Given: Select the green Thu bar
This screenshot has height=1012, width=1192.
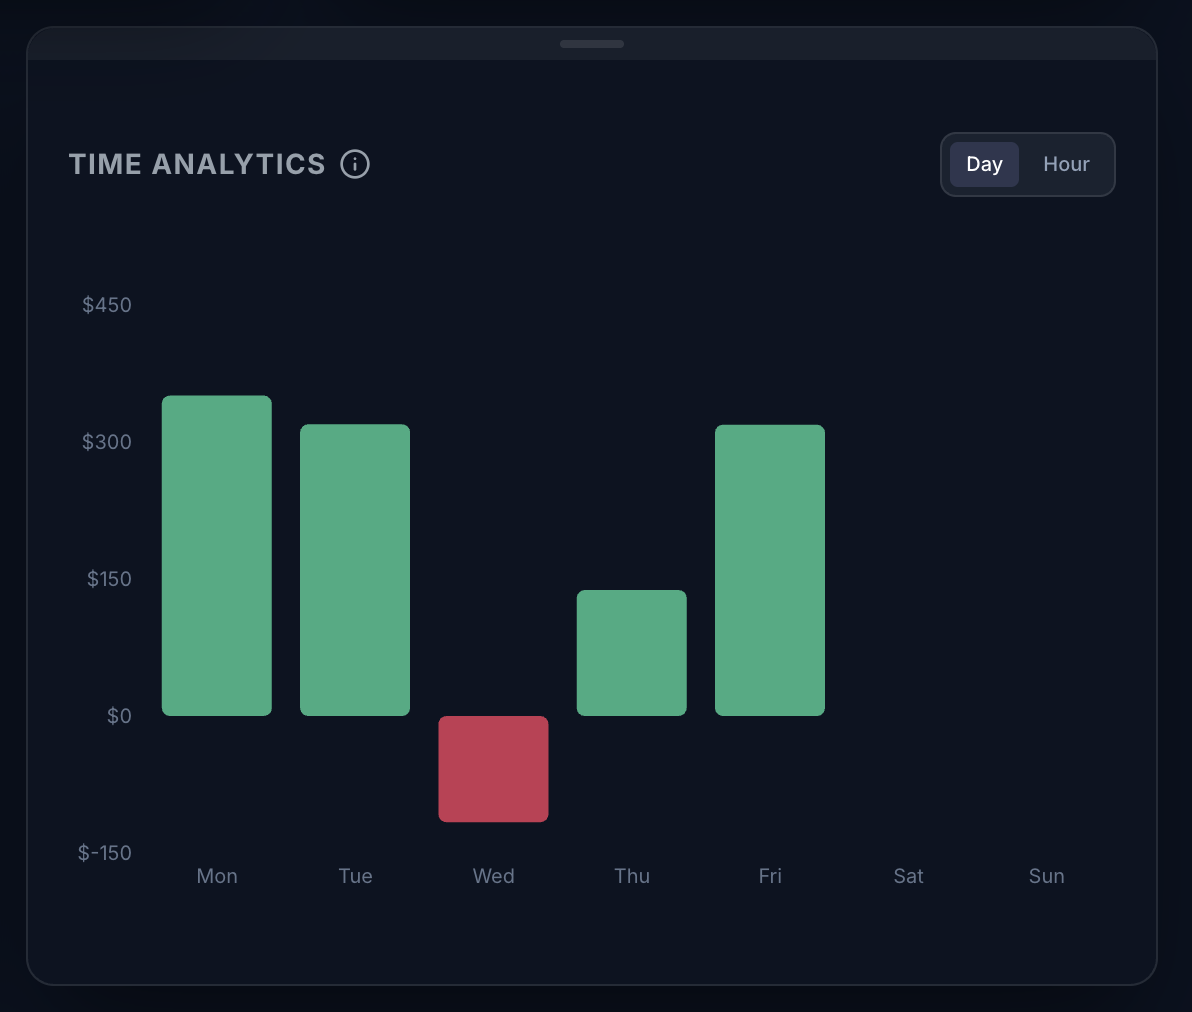Looking at the screenshot, I should point(632,652).
